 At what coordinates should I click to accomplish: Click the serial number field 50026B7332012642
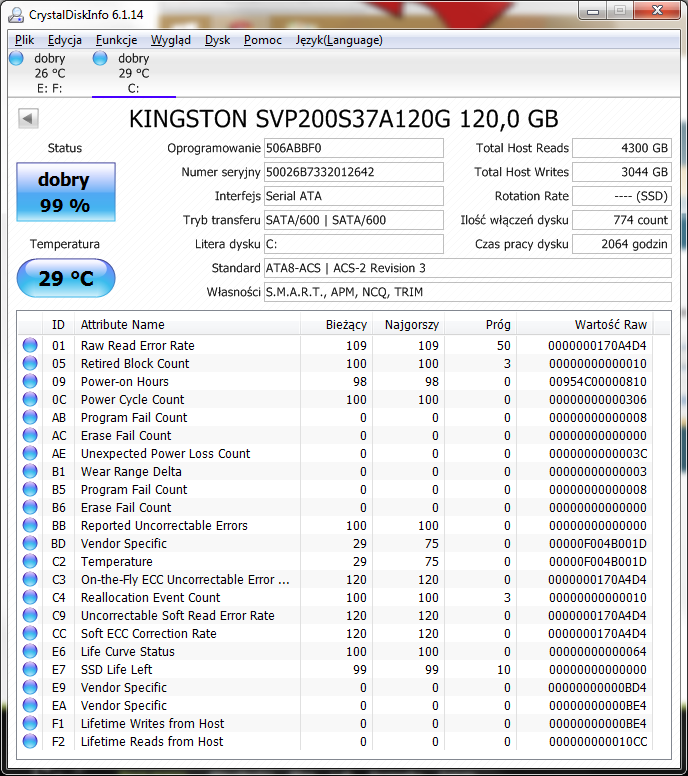tap(353, 172)
